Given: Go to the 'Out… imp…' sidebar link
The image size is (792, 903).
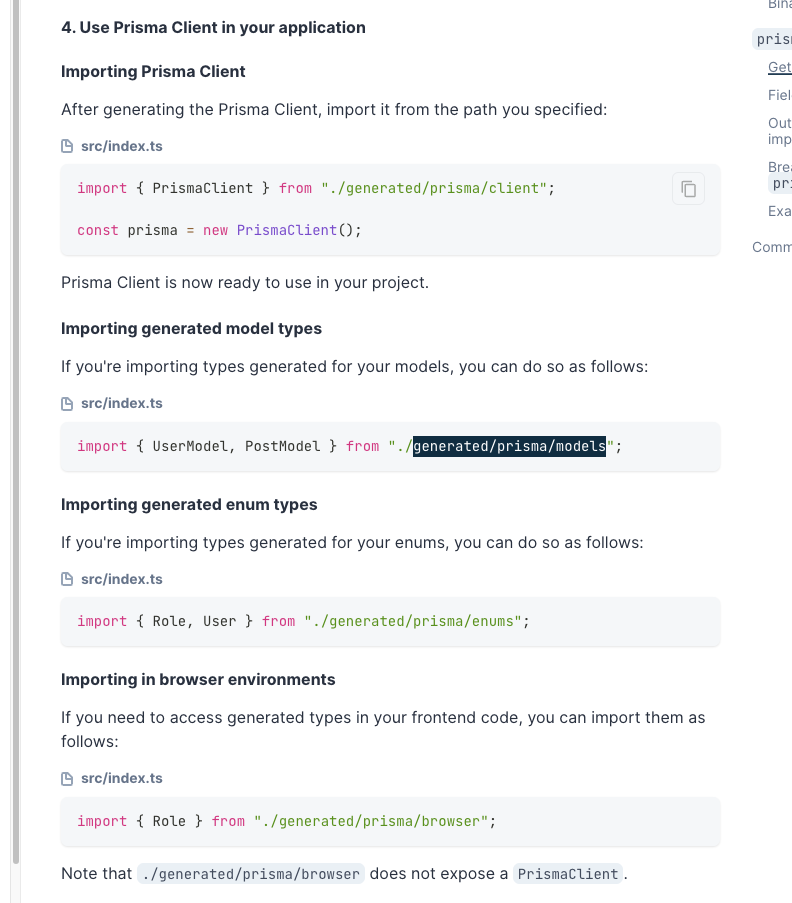Looking at the screenshot, I should [779, 131].
